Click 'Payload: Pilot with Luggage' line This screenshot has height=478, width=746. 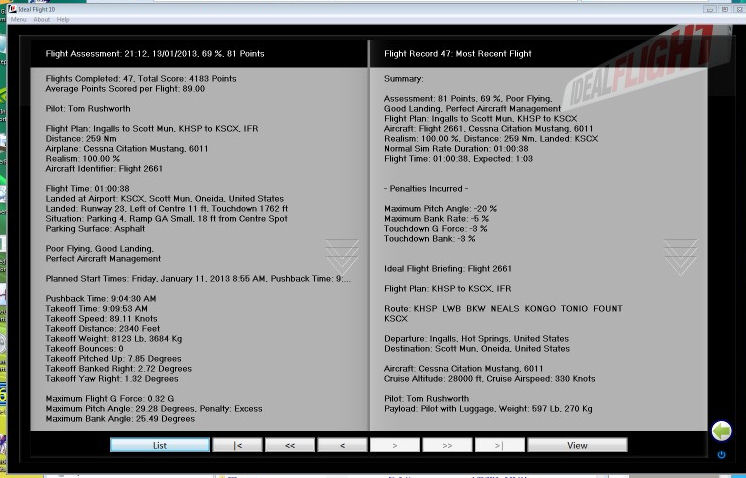coord(488,409)
